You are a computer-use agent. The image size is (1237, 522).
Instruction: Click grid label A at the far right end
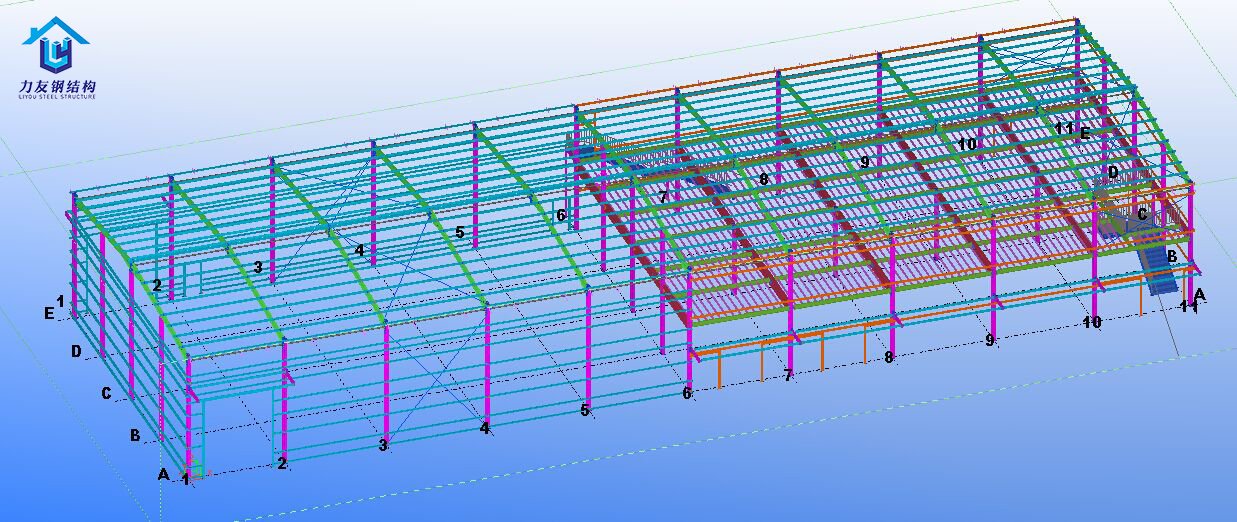pos(1200,294)
